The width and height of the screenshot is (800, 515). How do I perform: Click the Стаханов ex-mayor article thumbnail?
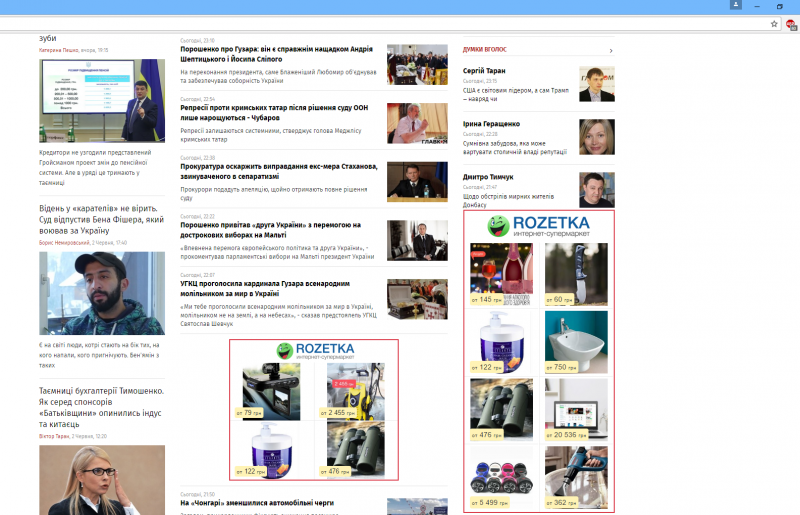pos(417,182)
